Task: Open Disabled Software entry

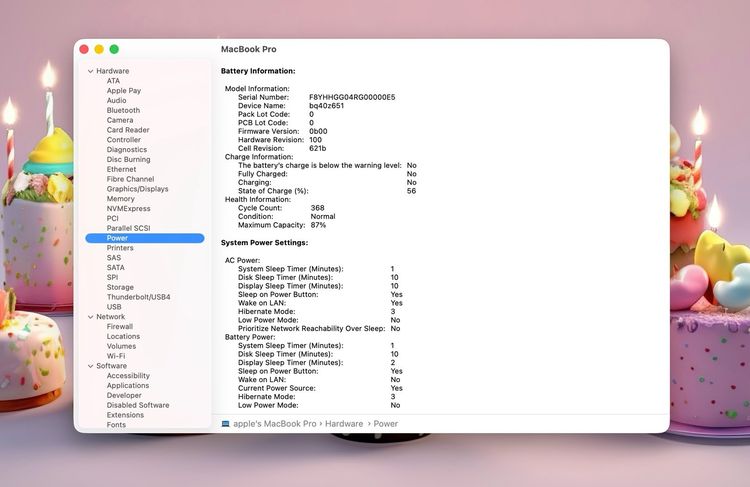Action: click(x=138, y=405)
